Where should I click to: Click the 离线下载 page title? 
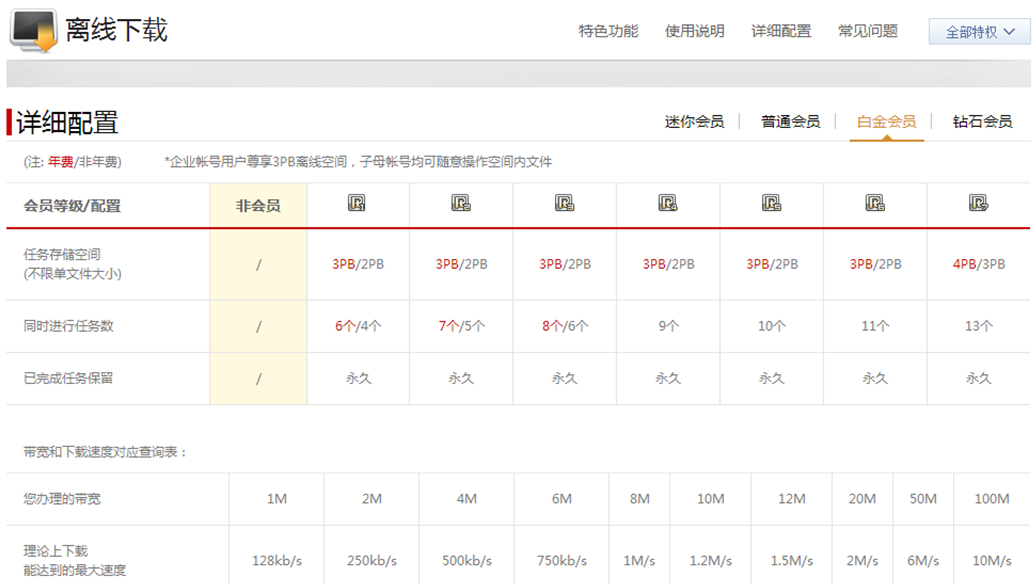point(116,30)
